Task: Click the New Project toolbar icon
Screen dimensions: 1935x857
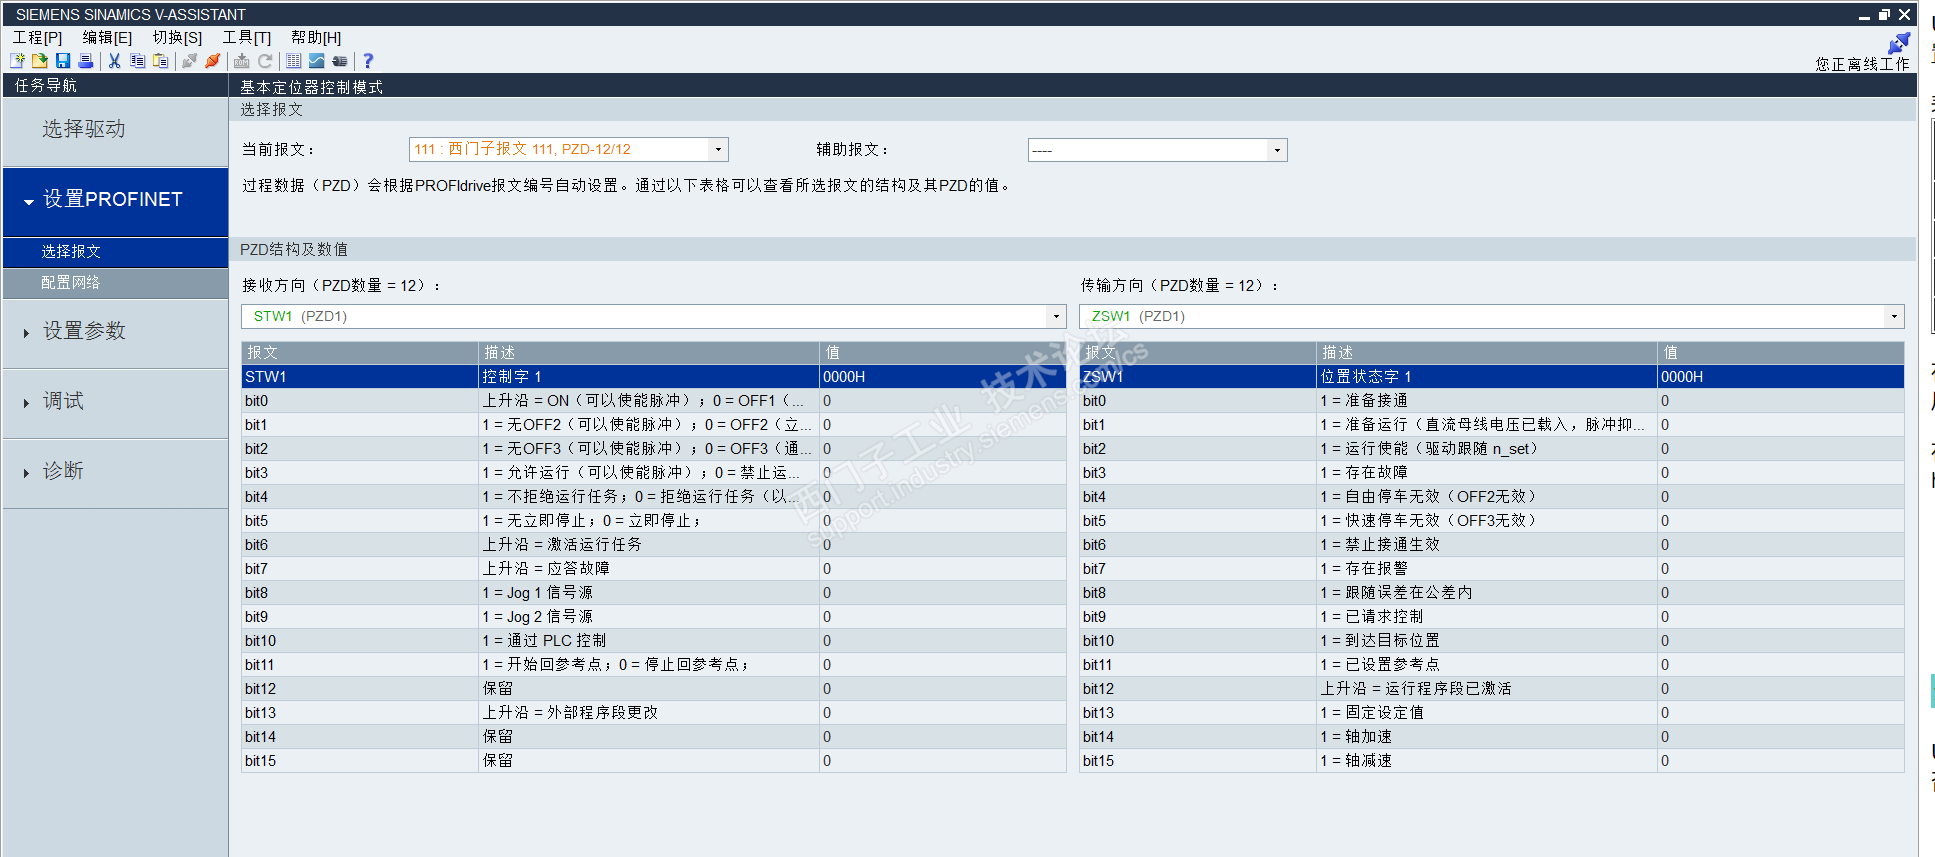Action: [x=17, y=61]
